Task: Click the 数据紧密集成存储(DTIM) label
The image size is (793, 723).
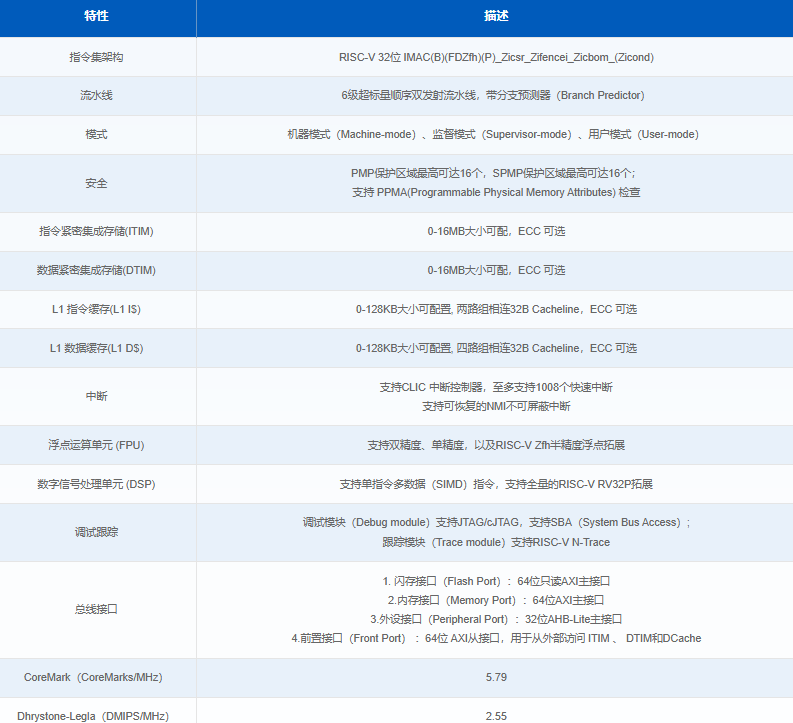Action: coord(97,270)
